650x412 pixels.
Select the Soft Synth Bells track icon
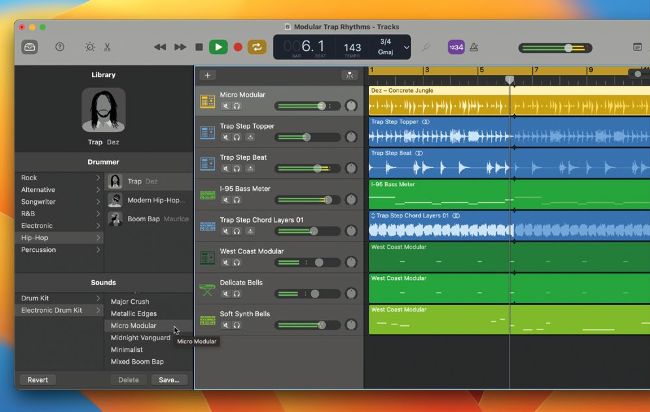point(207,320)
